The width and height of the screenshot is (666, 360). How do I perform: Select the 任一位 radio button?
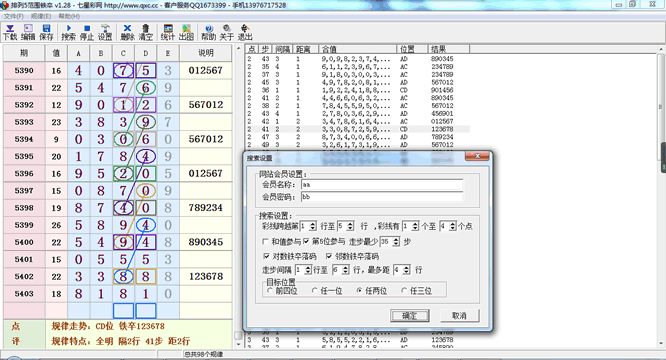coord(314,290)
